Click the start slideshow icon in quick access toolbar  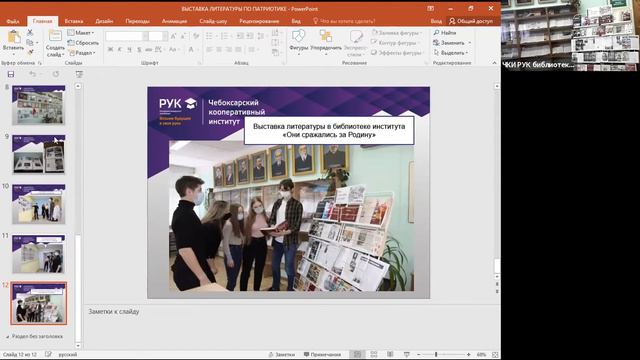pos(79,74)
